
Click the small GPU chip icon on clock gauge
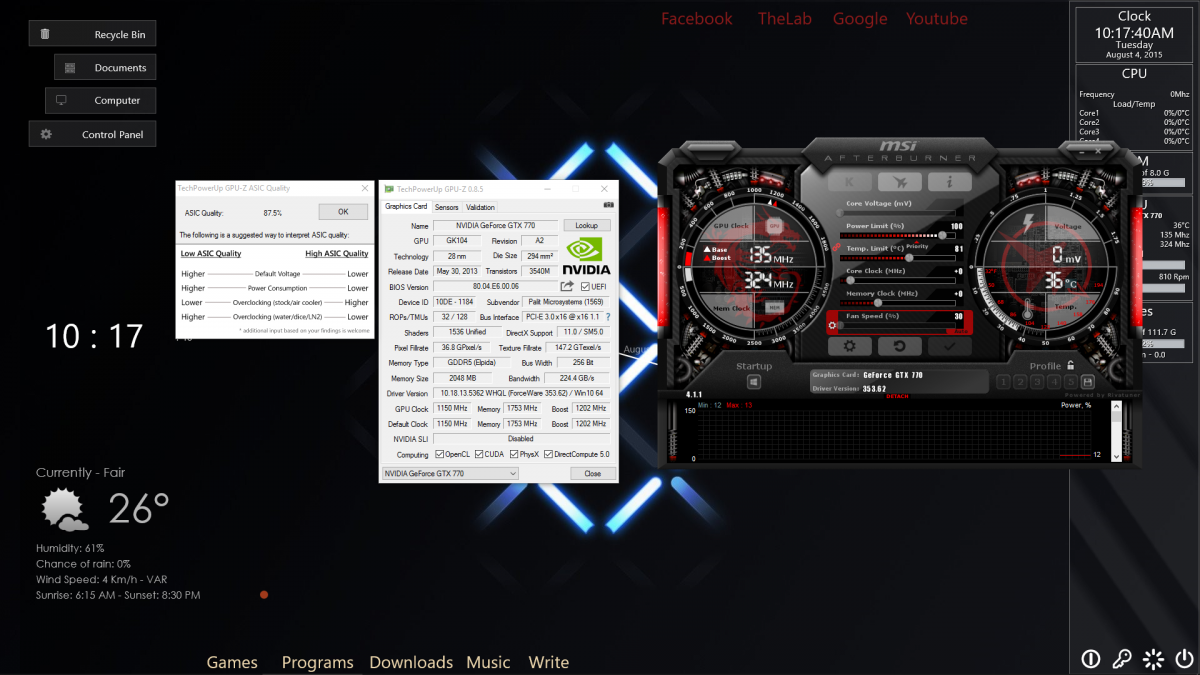click(775, 226)
